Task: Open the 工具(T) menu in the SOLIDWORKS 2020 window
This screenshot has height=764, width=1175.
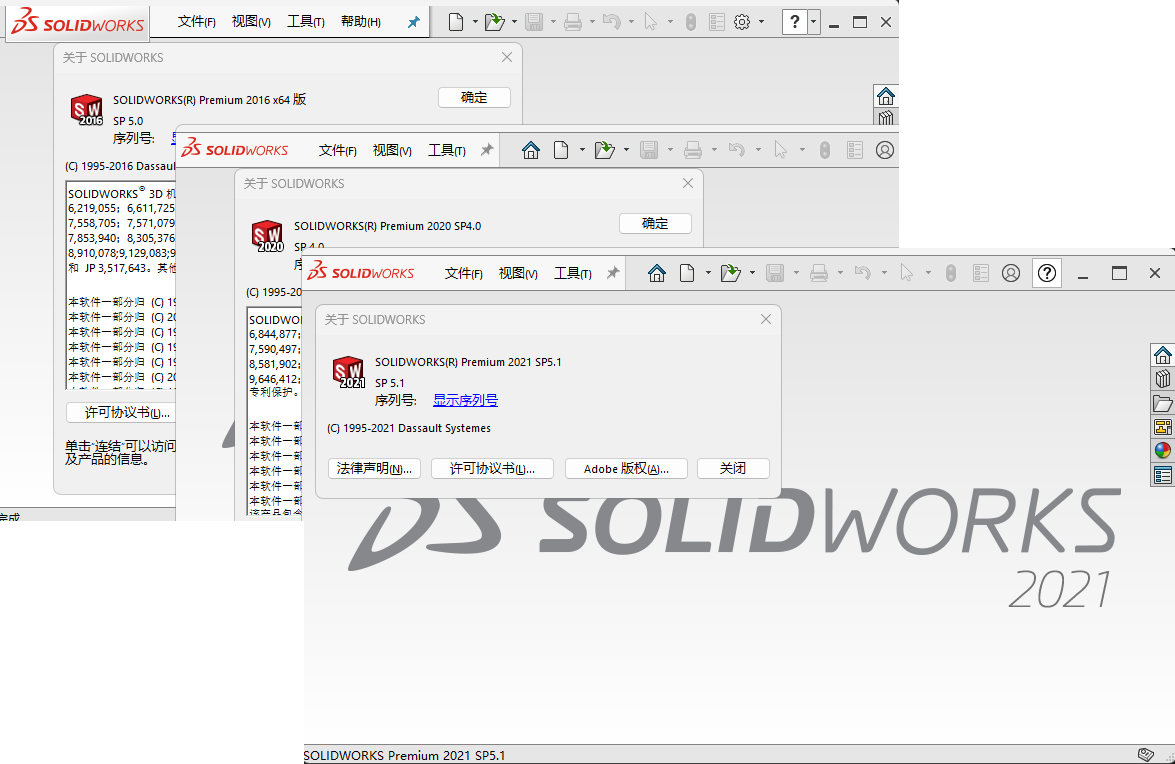Action: tap(447, 151)
